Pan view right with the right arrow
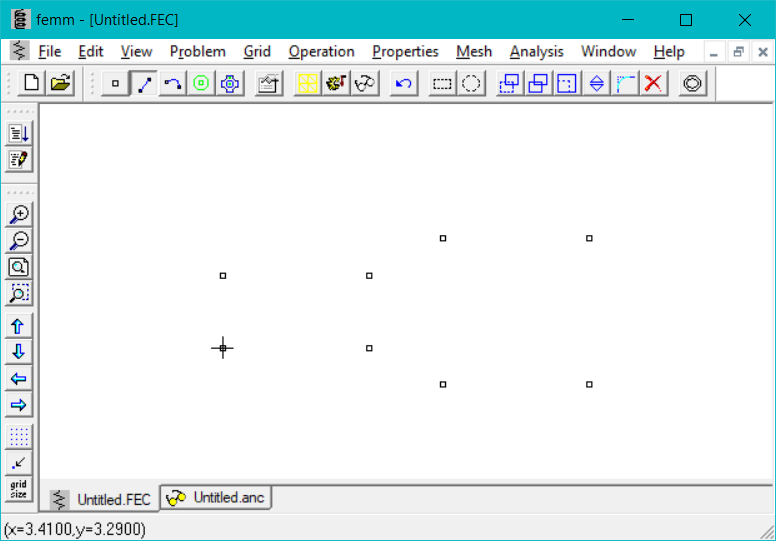Viewport: 776px width, 541px height. coord(19,405)
